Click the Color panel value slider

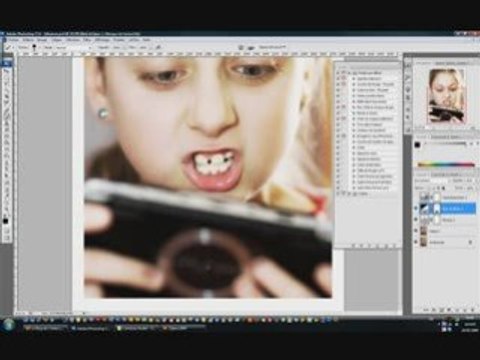(445, 144)
